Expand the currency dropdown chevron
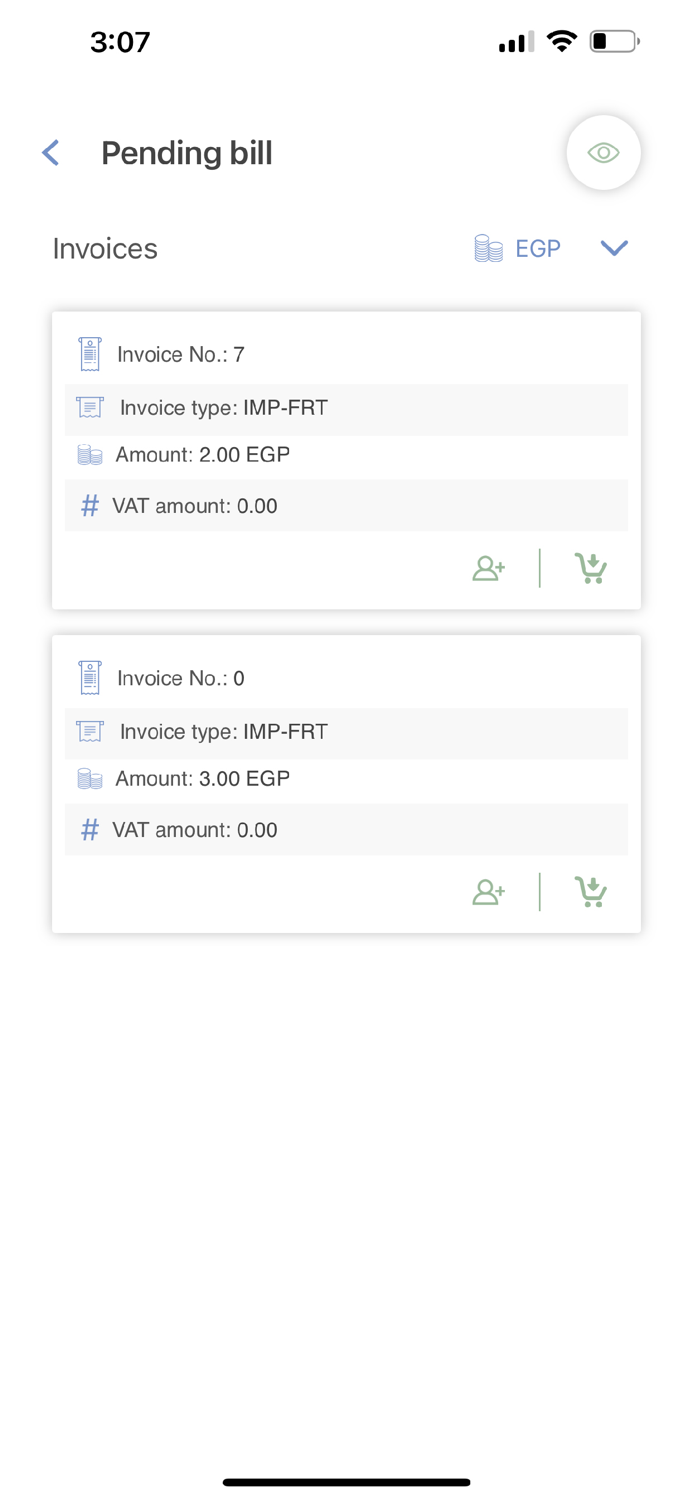This screenshot has width=693, height=1500. click(x=614, y=248)
